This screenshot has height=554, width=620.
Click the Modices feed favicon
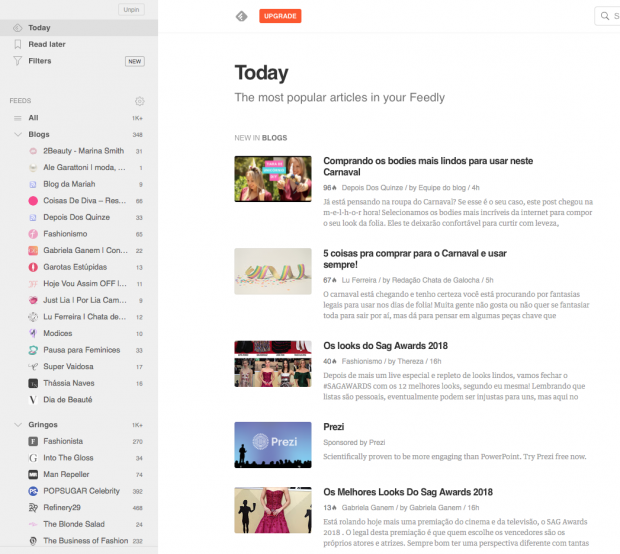(33, 334)
